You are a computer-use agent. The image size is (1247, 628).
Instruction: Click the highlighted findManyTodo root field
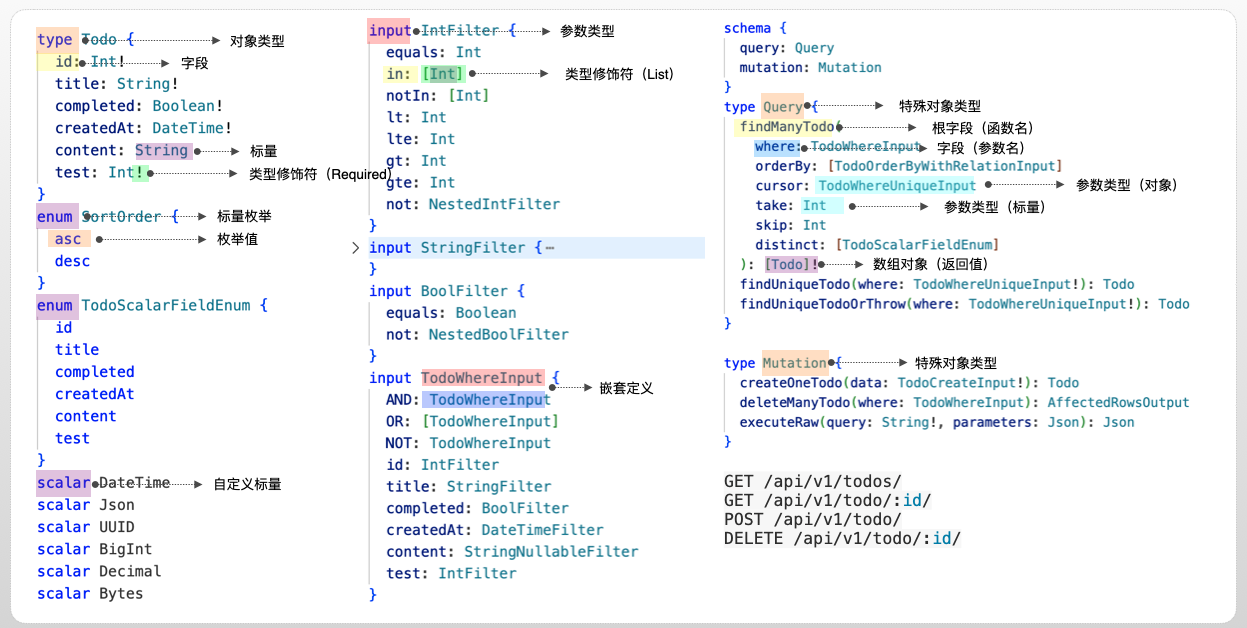tap(786, 128)
